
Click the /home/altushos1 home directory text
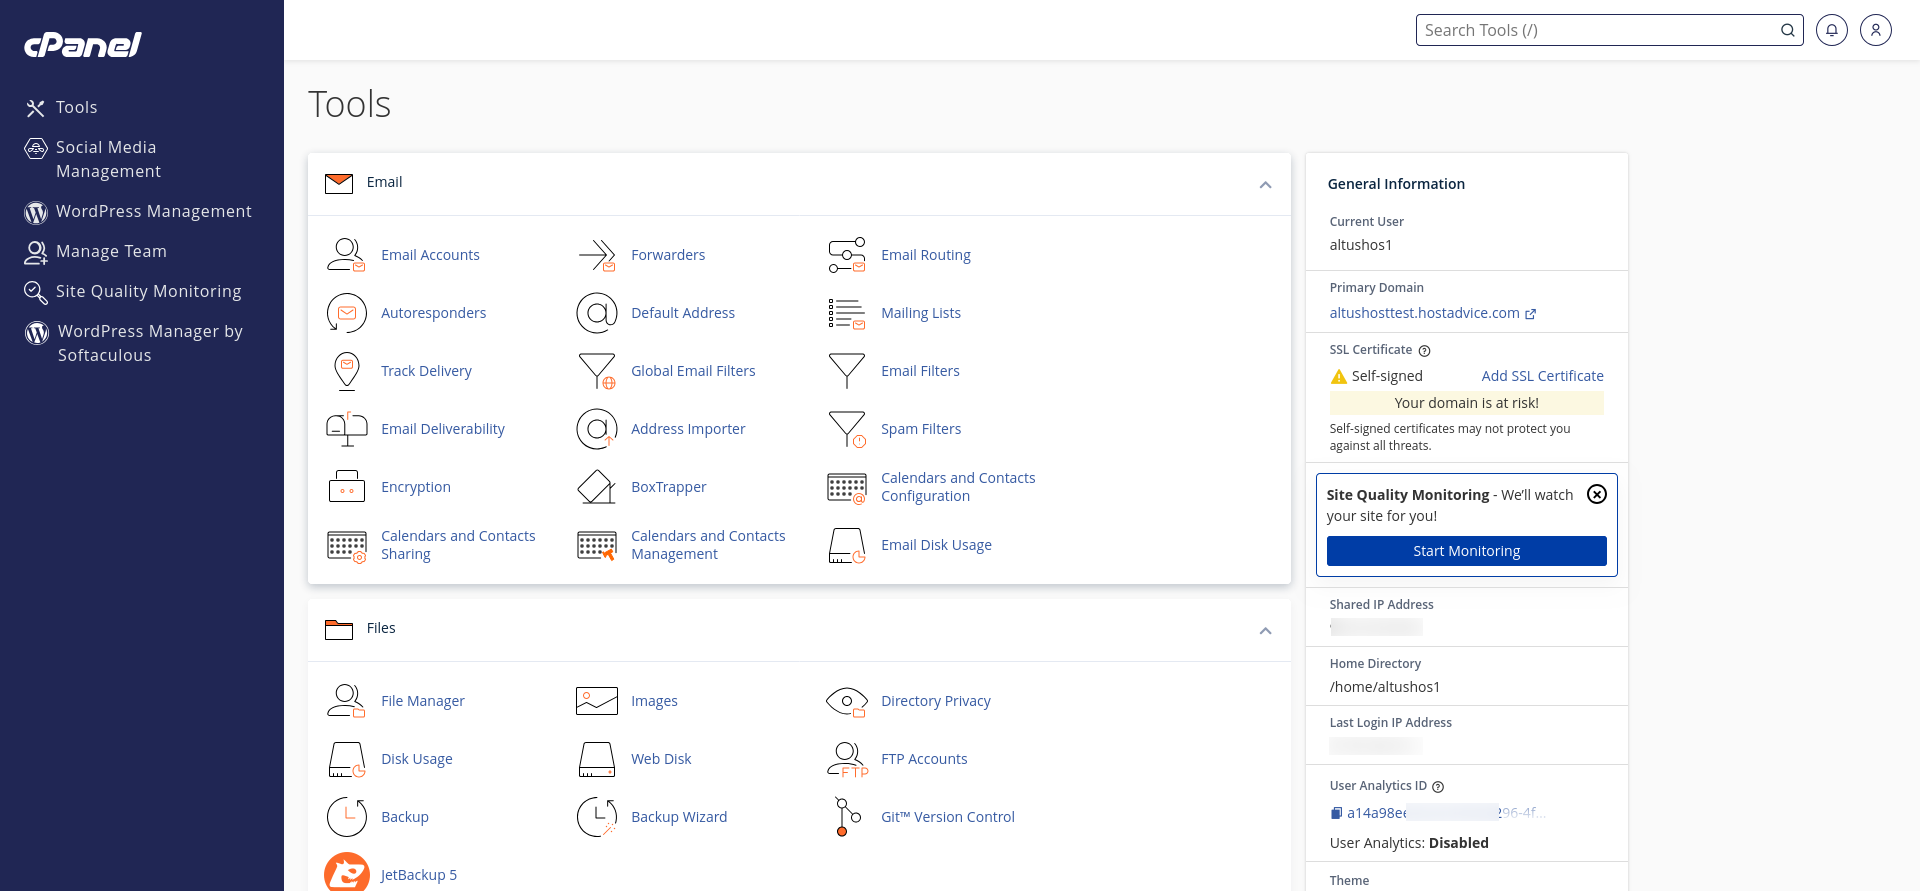tap(1384, 687)
